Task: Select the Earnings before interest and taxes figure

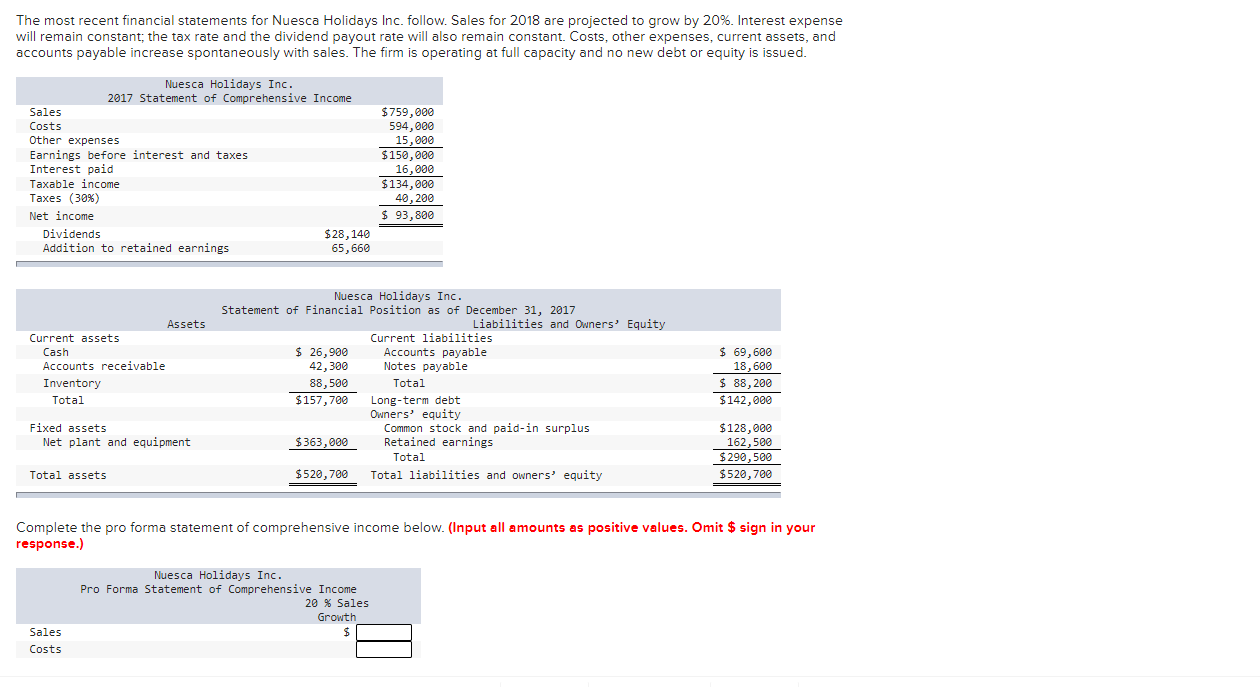Action: [409, 155]
